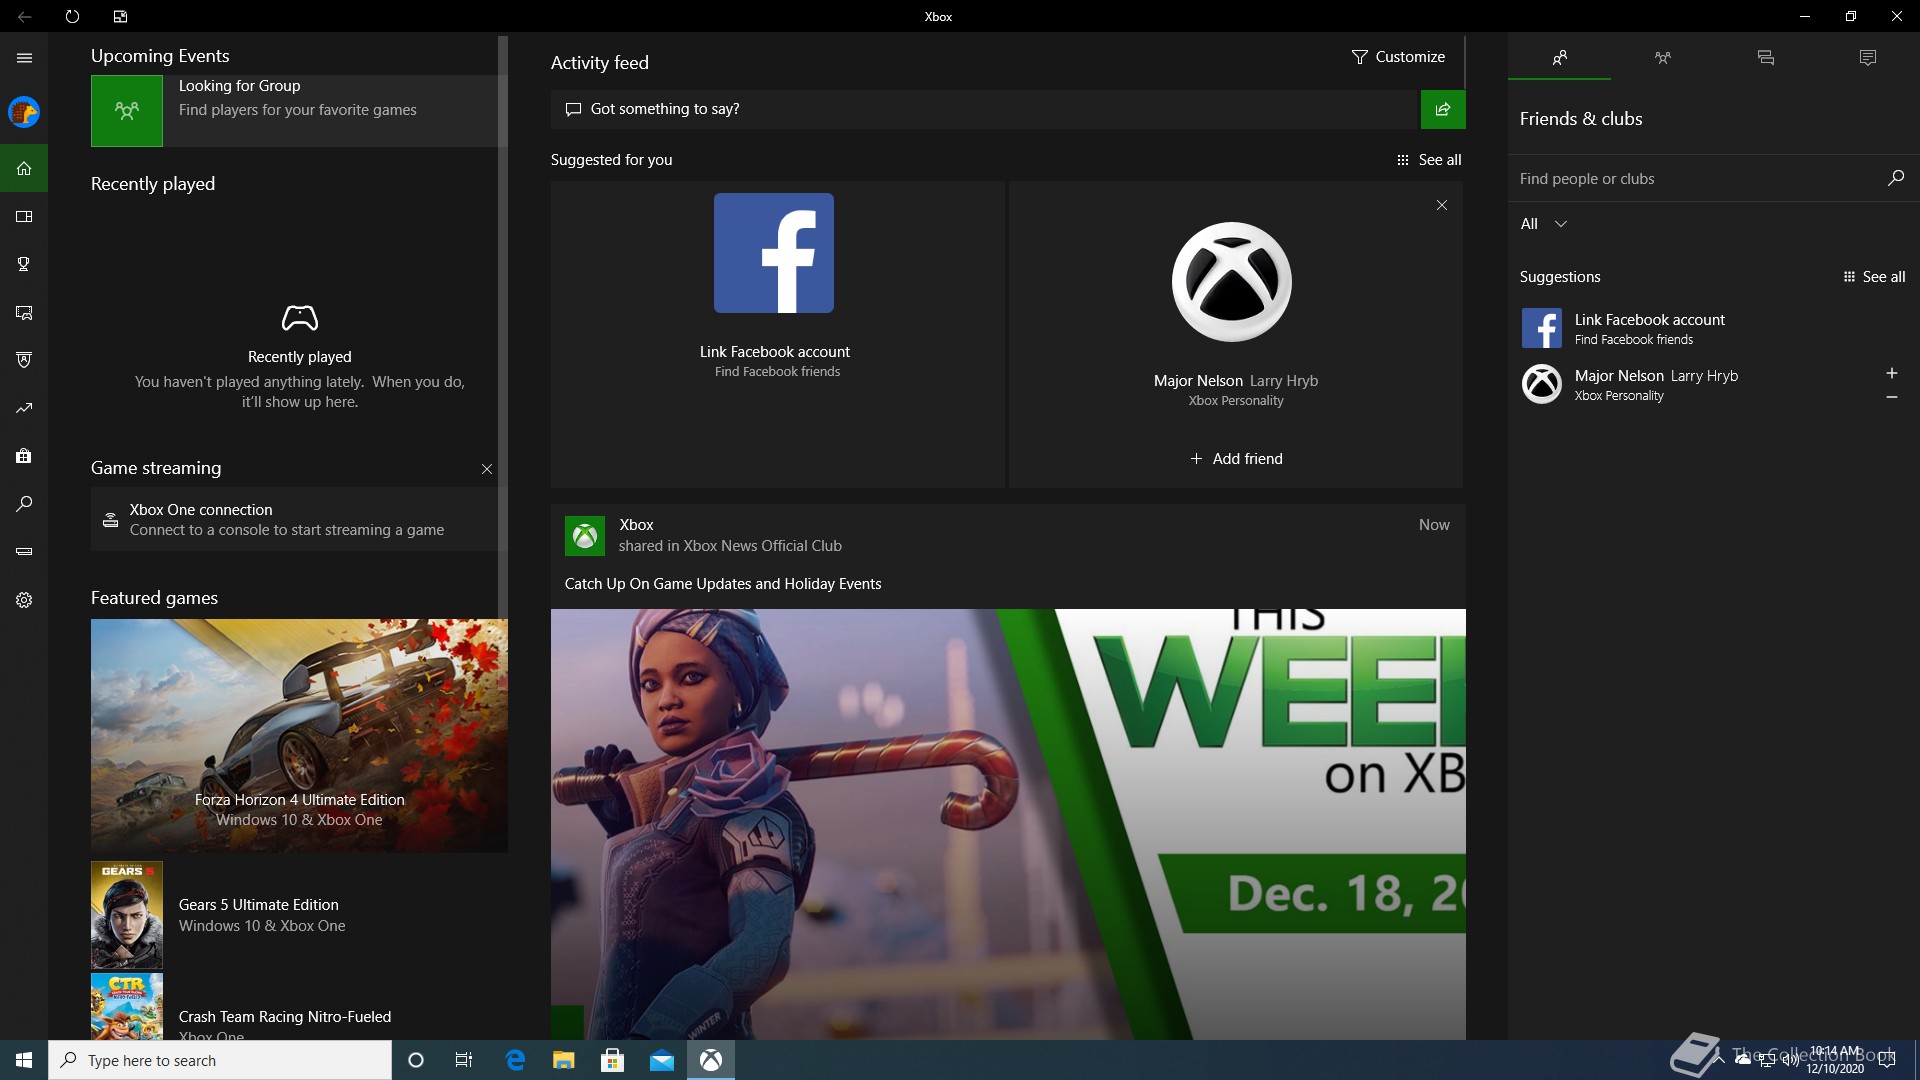Open Settings gear in sidebar

tap(24, 600)
